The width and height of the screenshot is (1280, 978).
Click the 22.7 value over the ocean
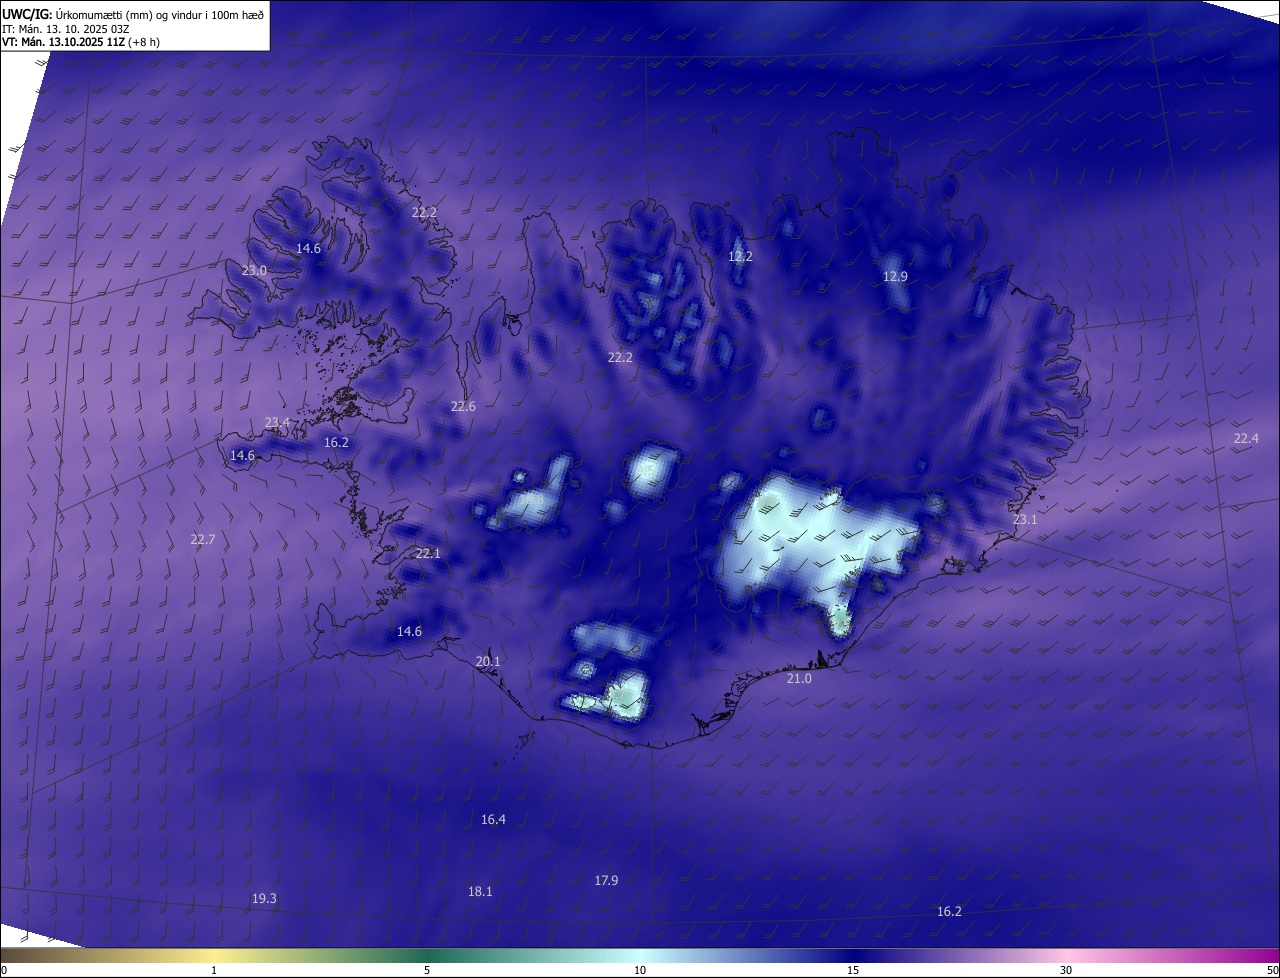(202, 540)
